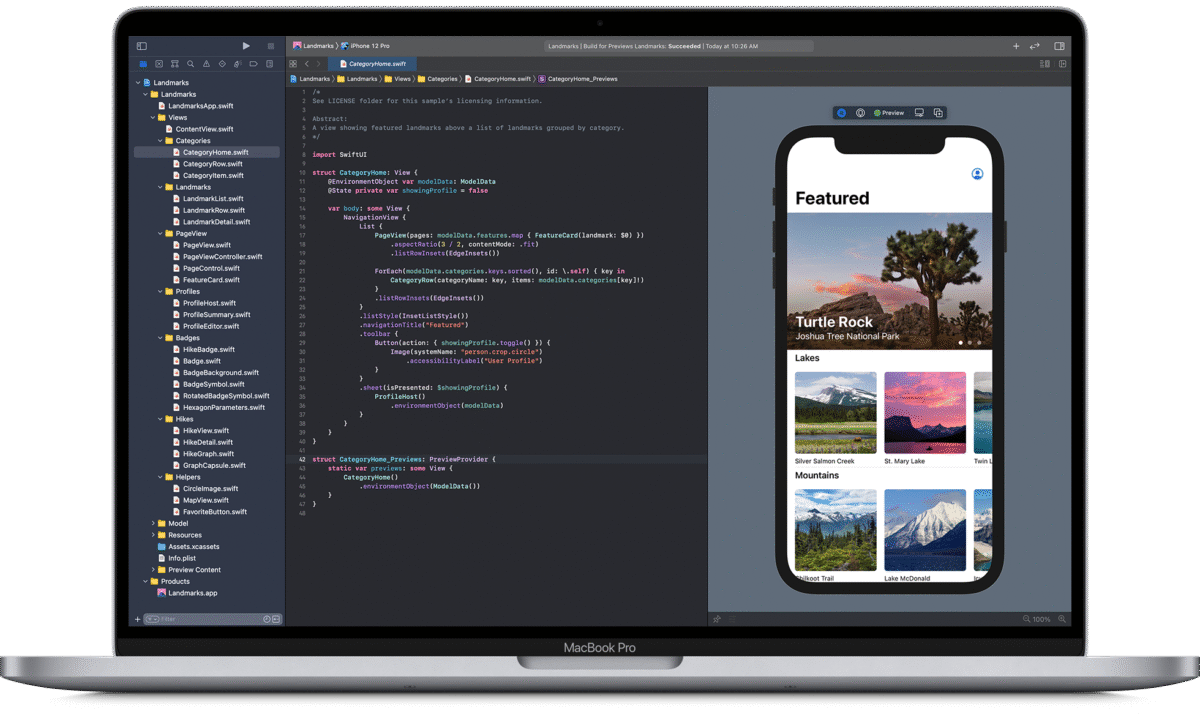Viewport: 1200px width, 714px height.
Task: Expand the Resources folder
Action: [153, 535]
